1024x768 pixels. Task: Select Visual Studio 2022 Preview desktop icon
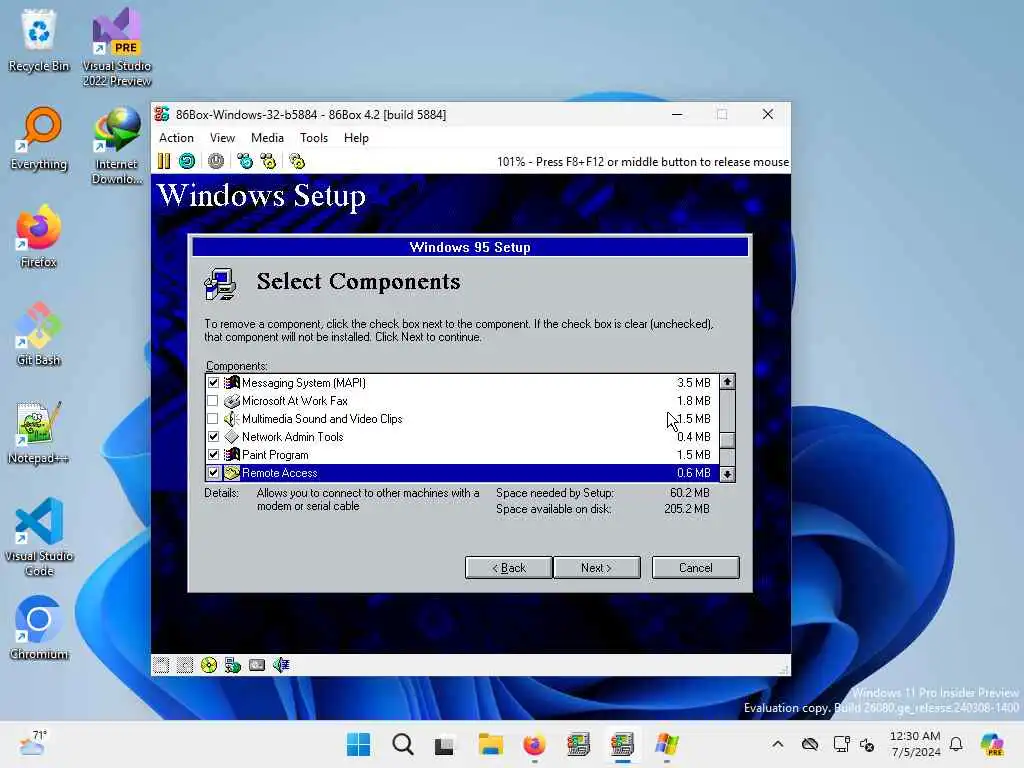click(x=117, y=47)
